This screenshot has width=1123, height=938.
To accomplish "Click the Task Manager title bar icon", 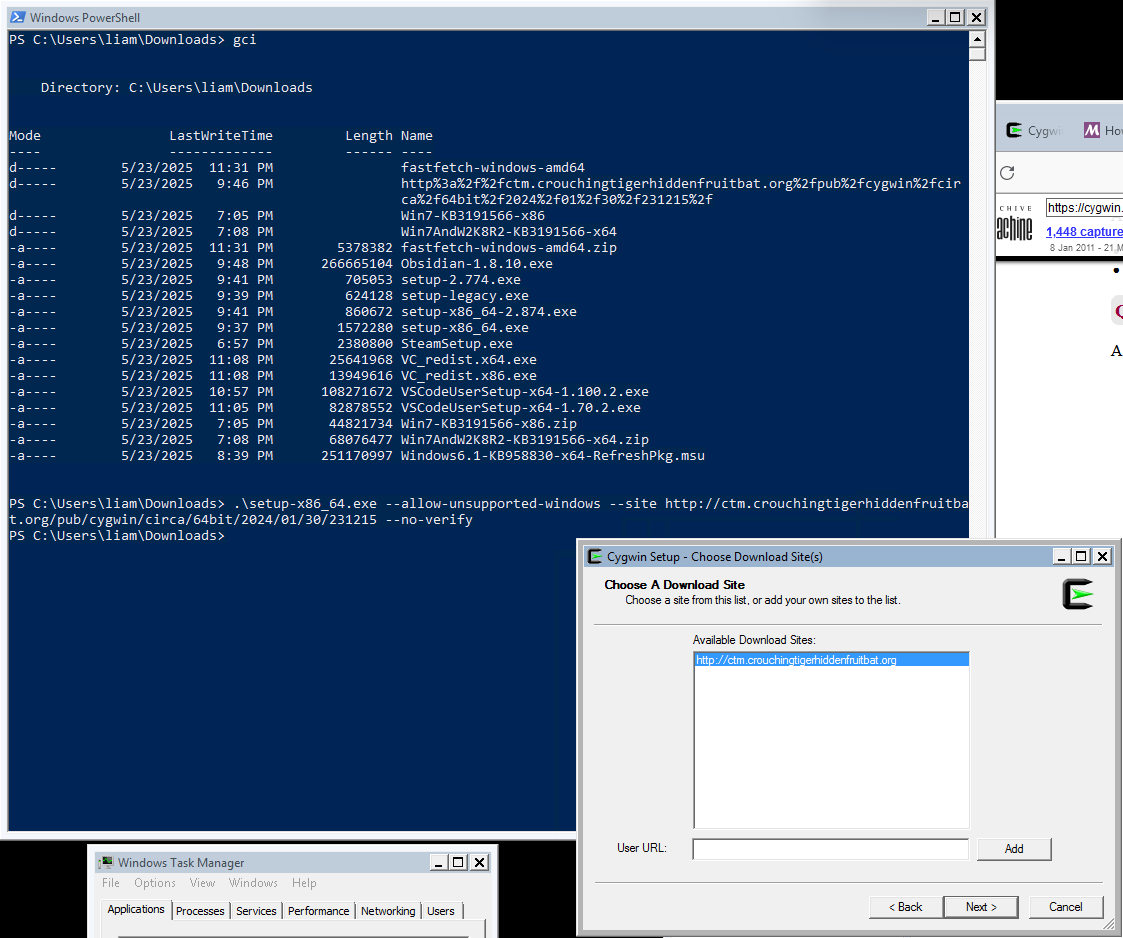I will (x=106, y=862).
